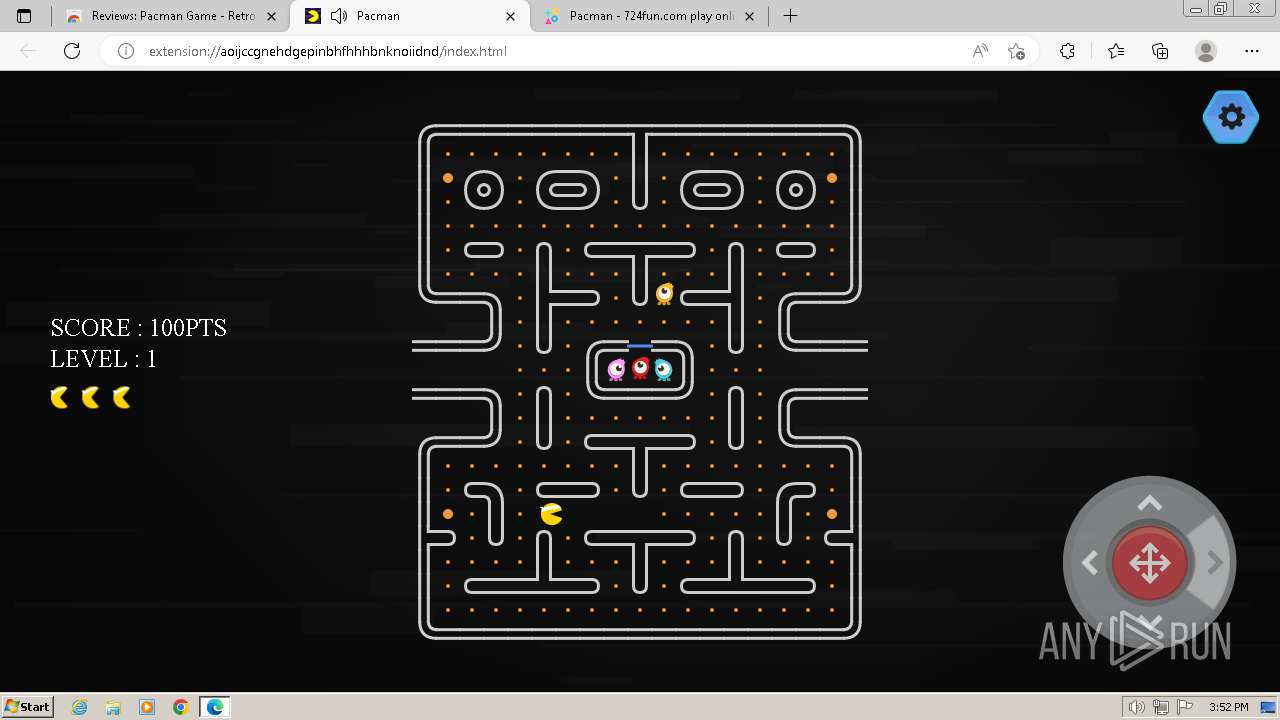Click the bottom-left large power pellet

coord(448,514)
